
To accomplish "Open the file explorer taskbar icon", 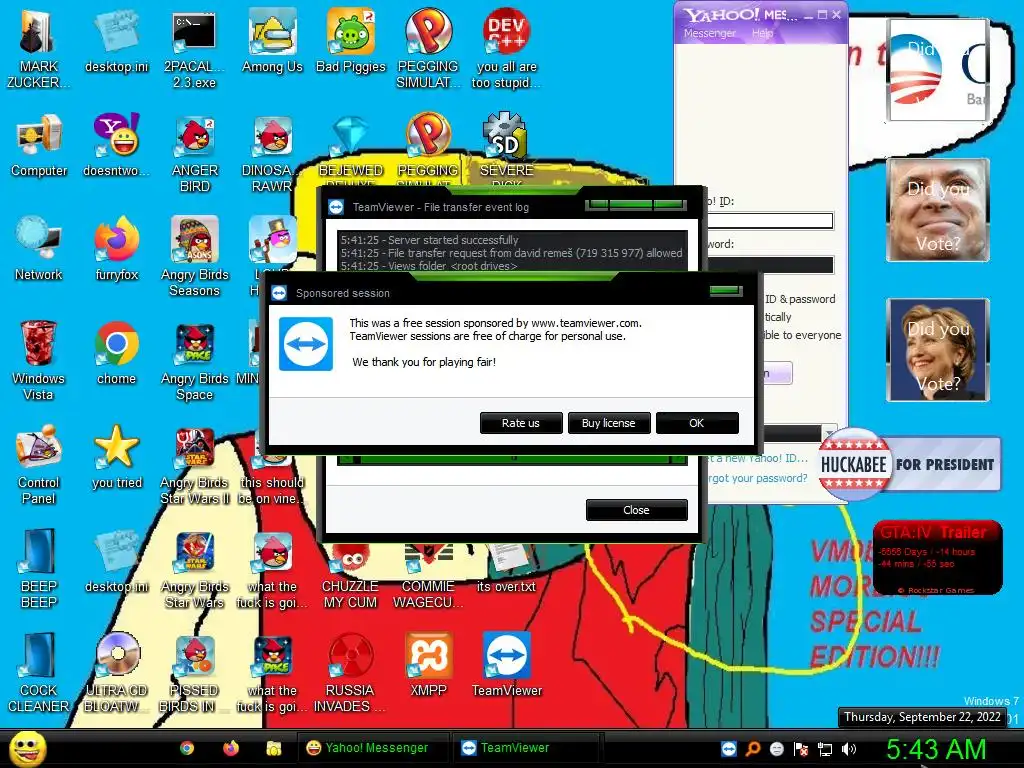I will tap(274, 748).
